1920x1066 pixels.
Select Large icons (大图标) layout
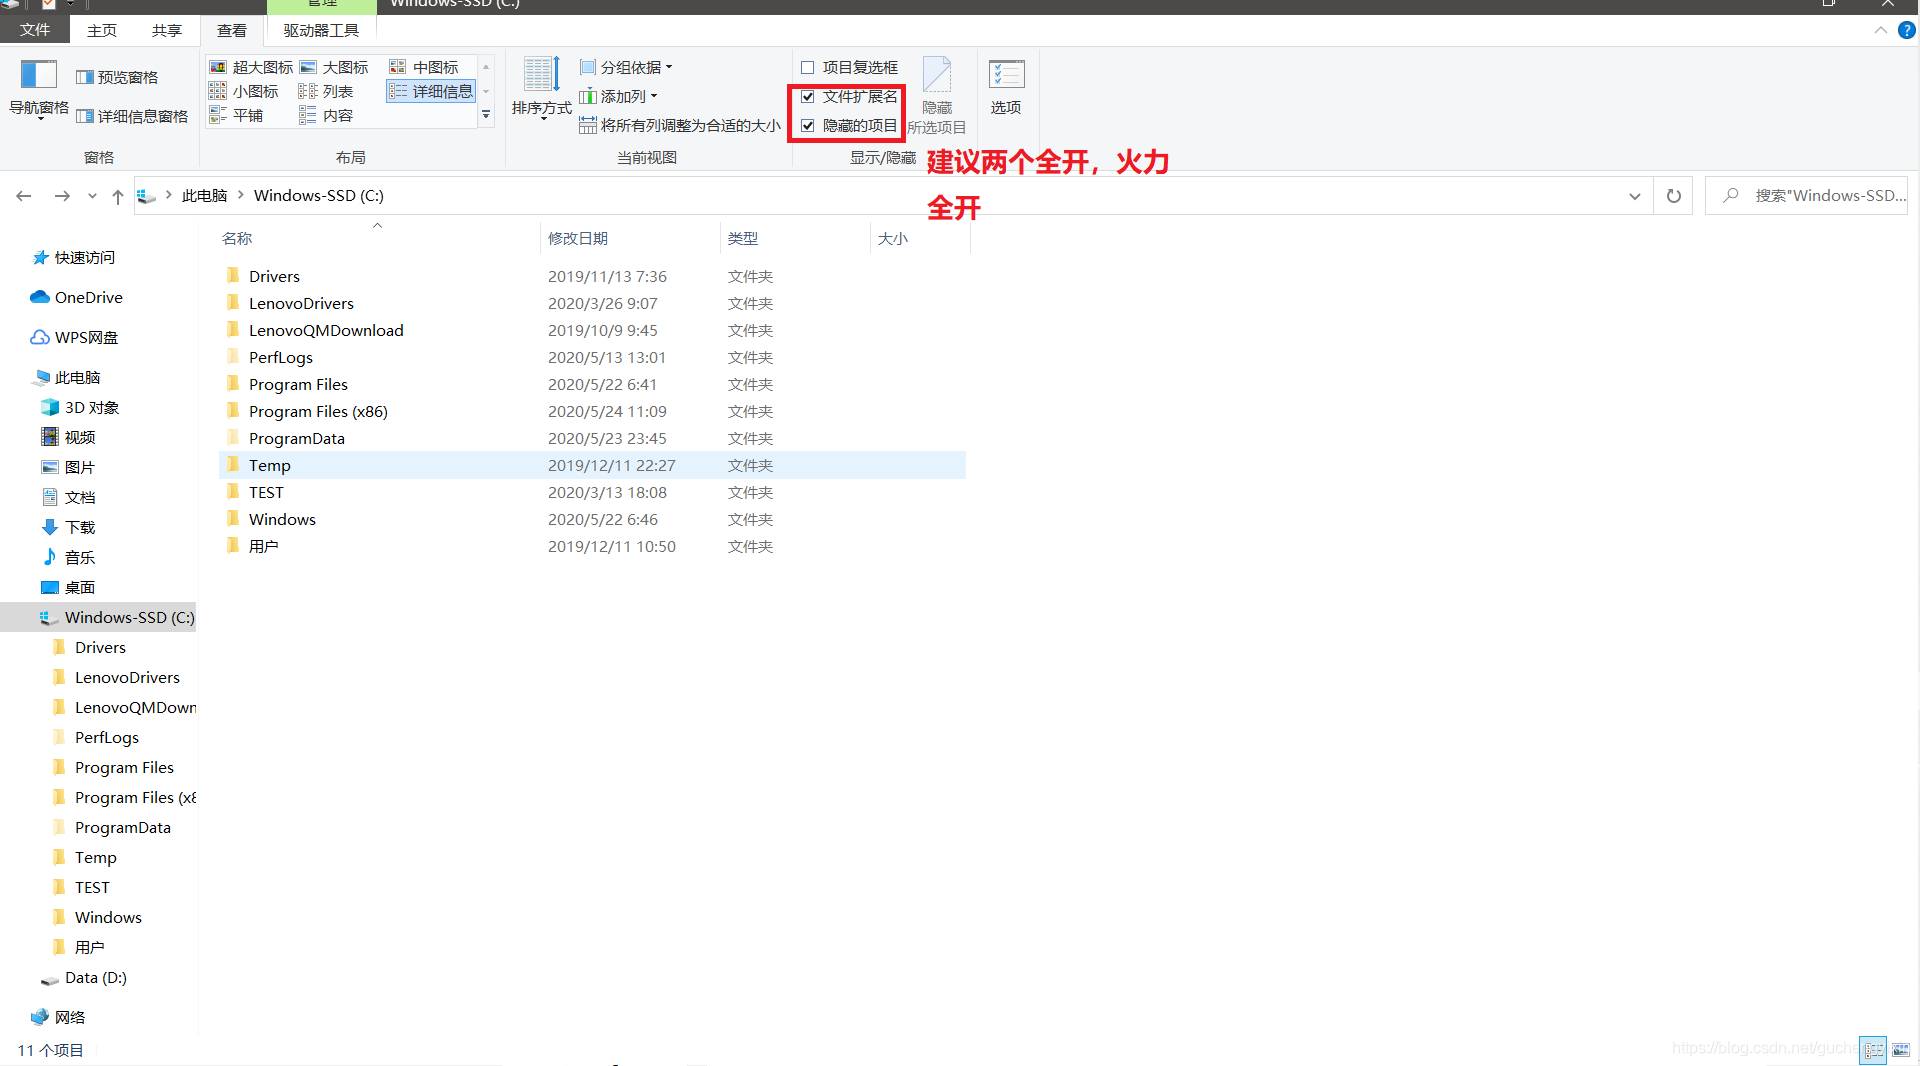tap(334, 67)
